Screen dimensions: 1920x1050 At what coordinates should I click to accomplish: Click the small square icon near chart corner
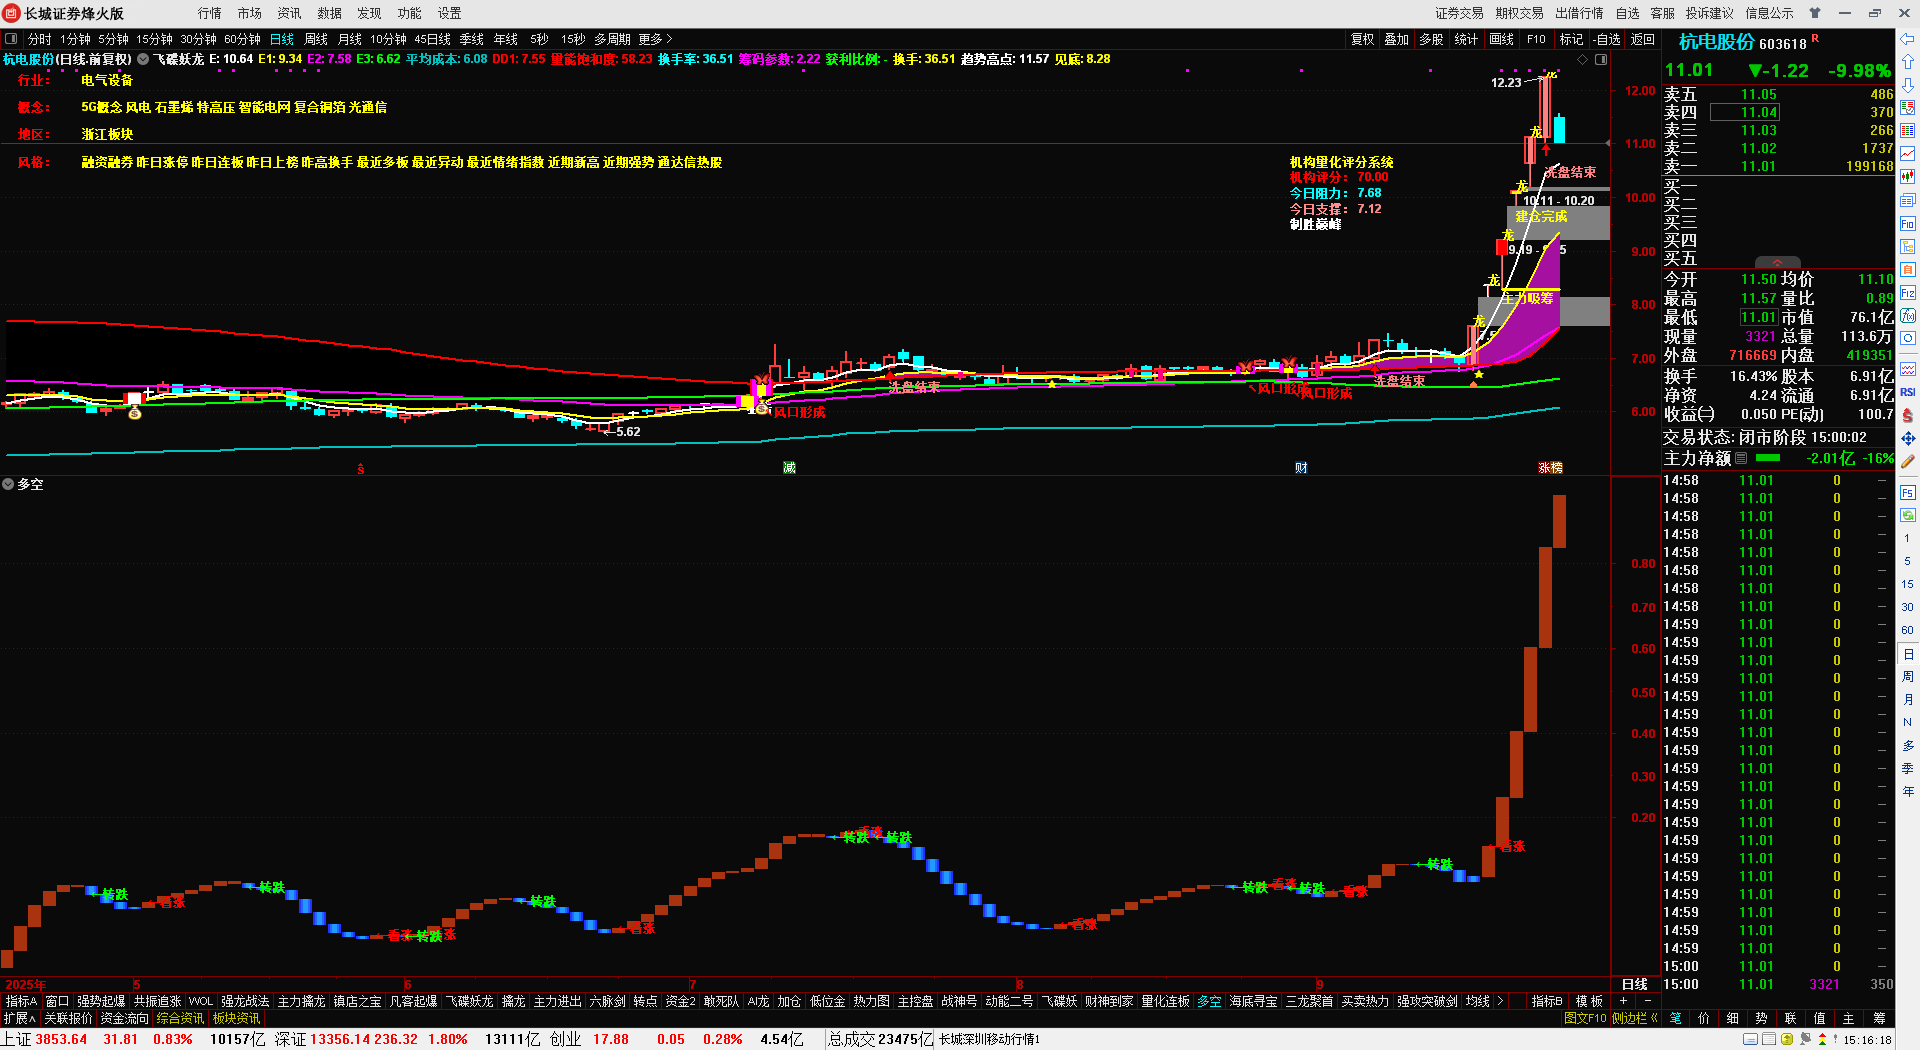(1601, 60)
